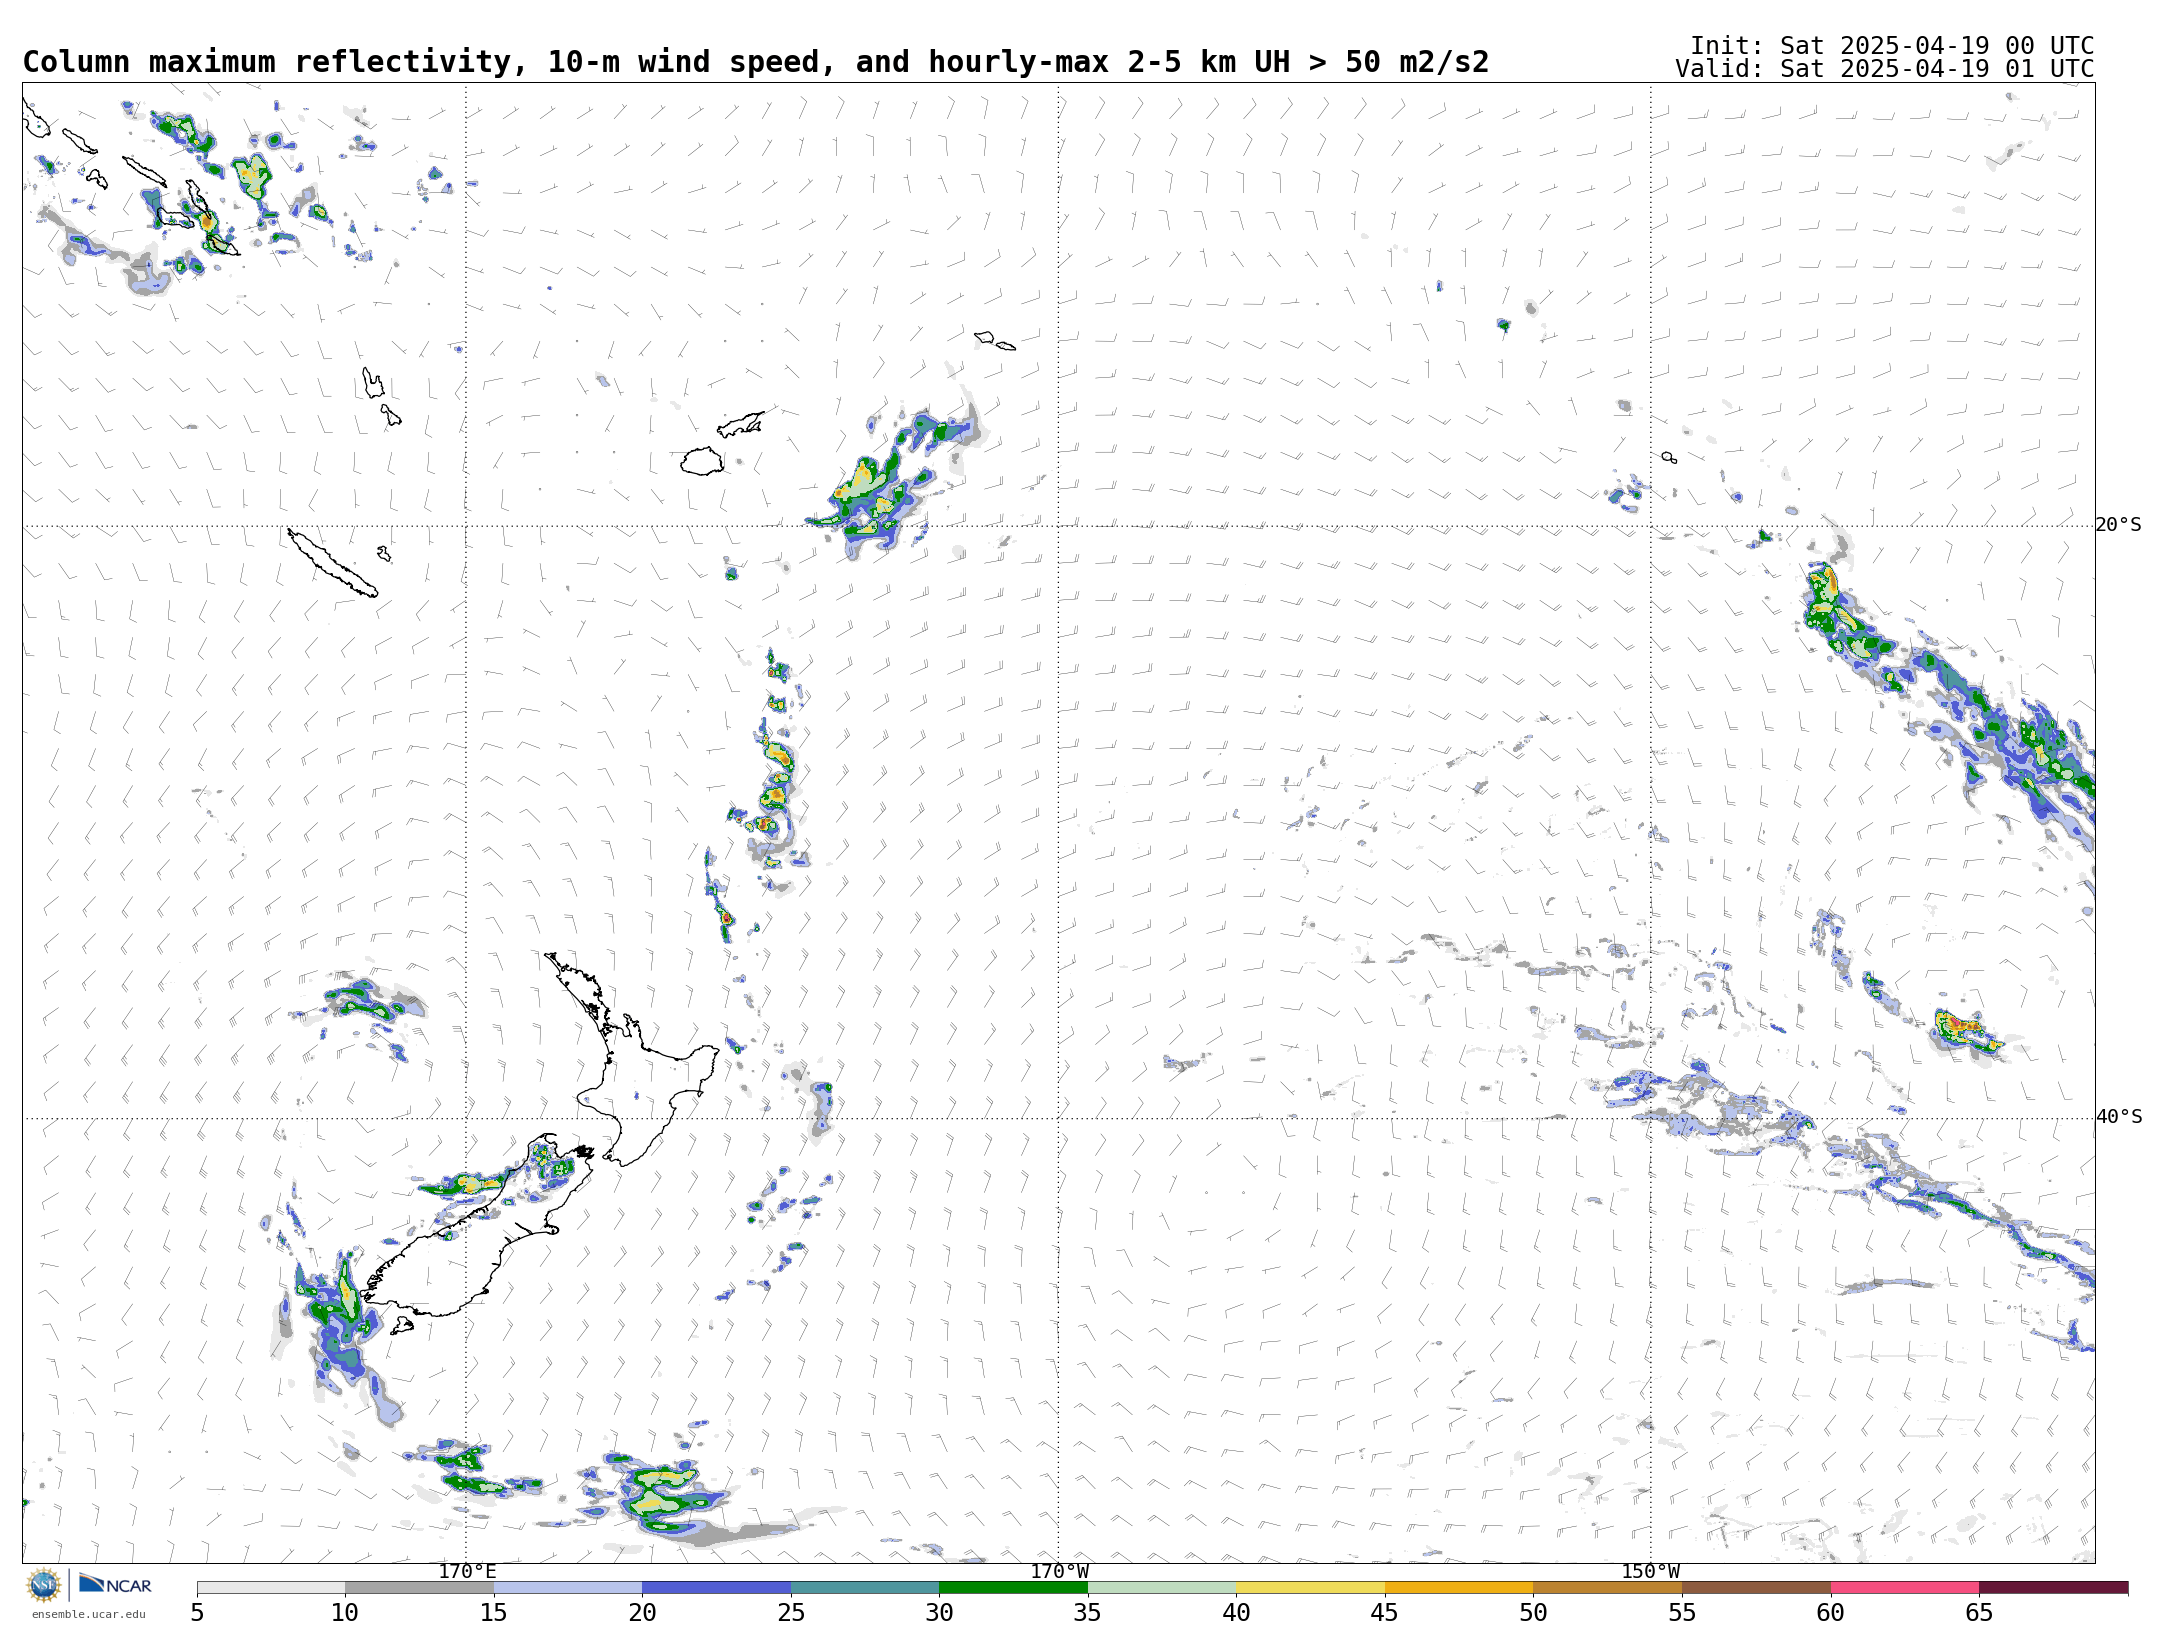The height and width of the screenshot is (1626, 2160).
Task: Click the pale green 35-40 dBZ swatch
Action: point(1162,1588)
